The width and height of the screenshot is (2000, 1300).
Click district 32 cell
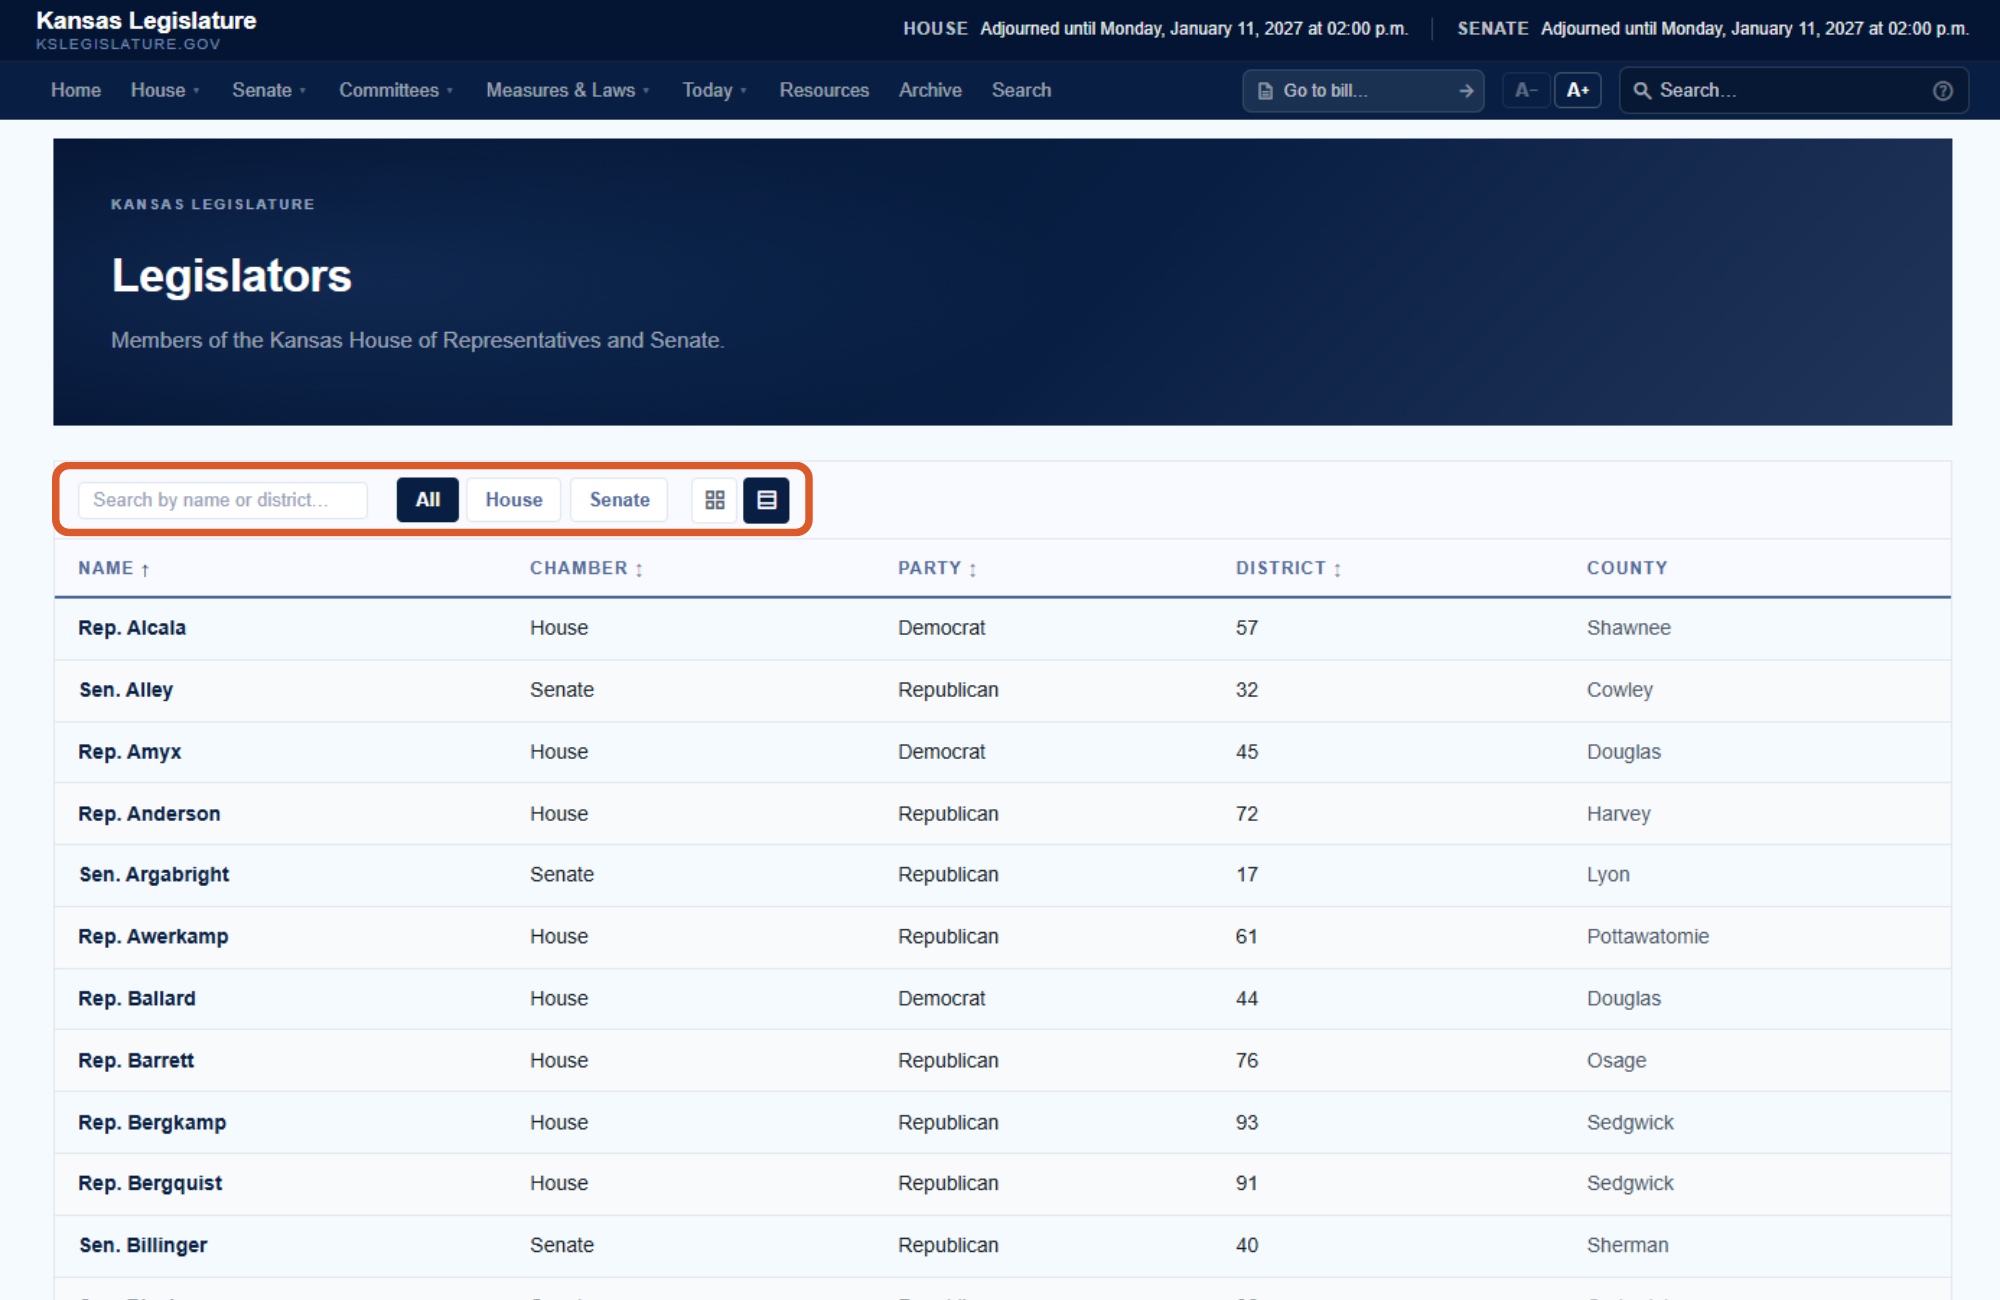tap(1247, 690)
